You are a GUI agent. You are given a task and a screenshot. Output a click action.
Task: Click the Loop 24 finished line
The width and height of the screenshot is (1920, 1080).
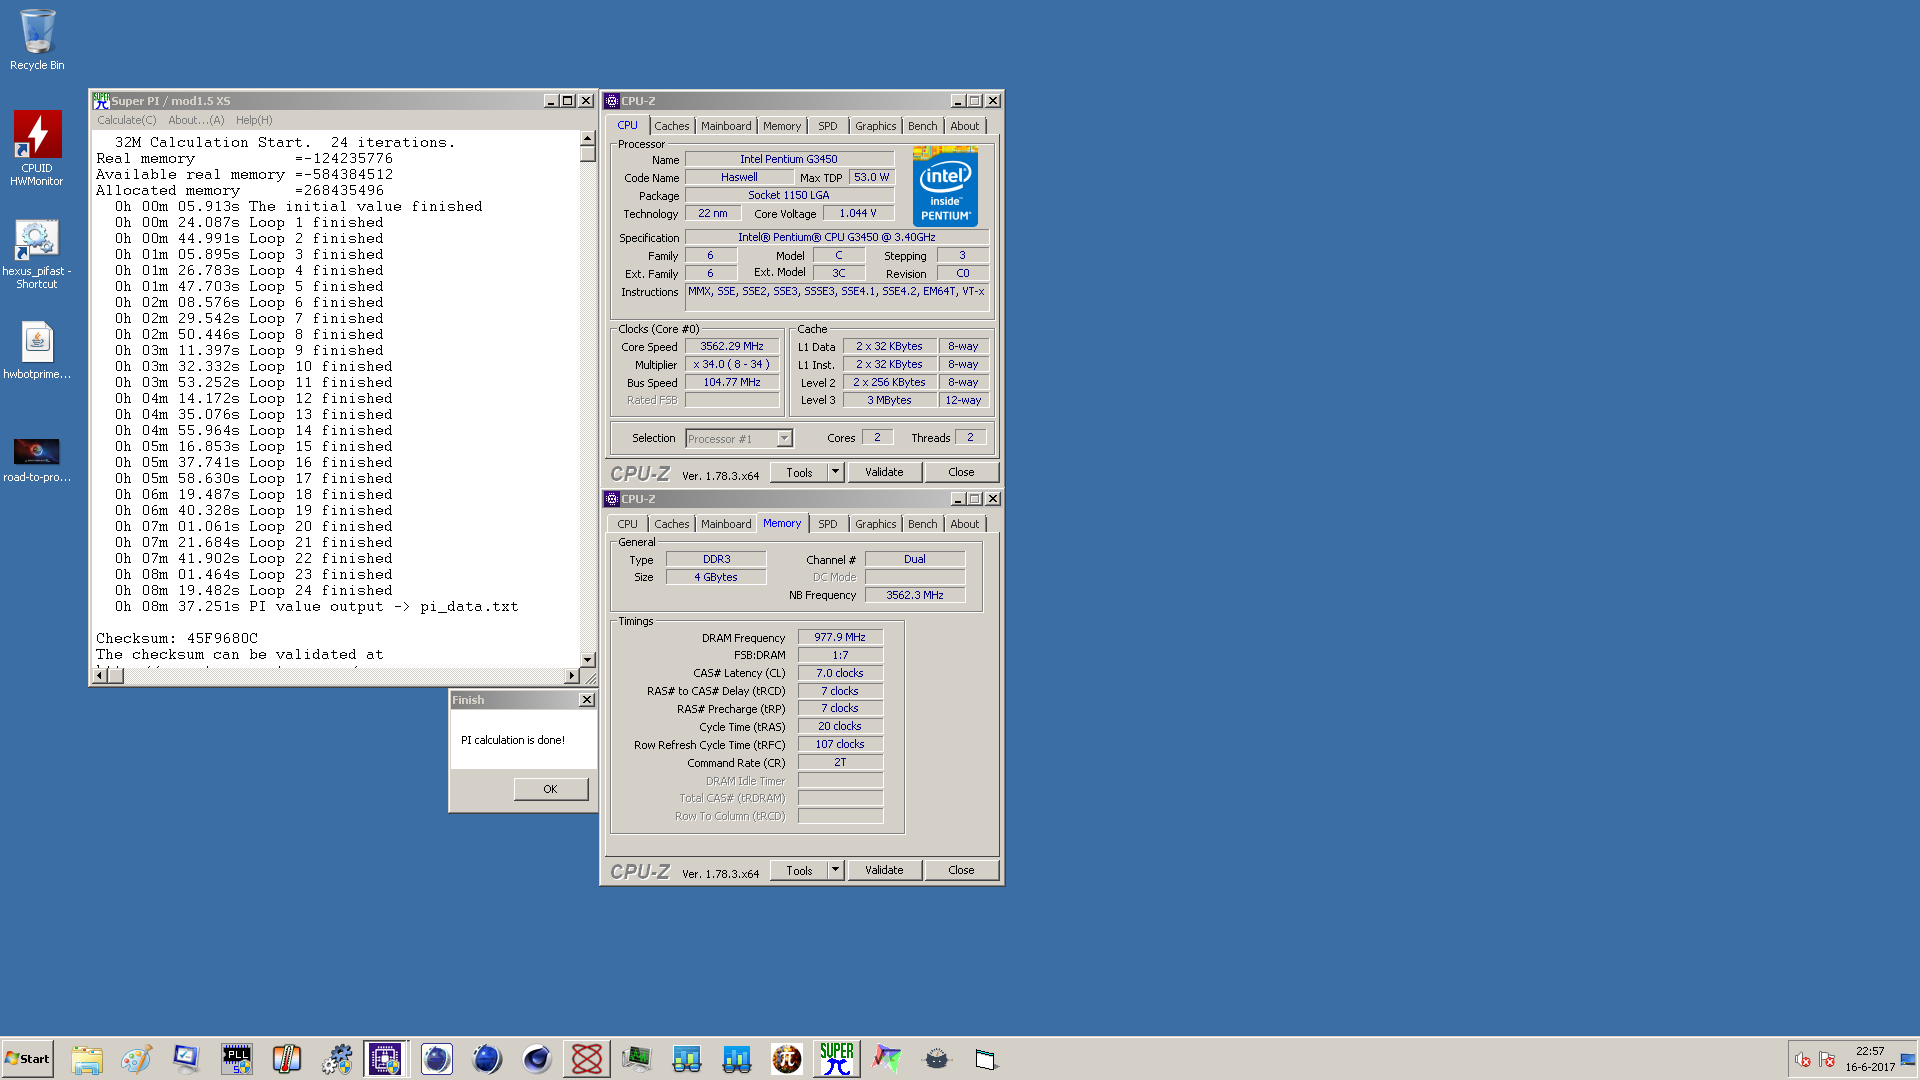tap(254, 591)
